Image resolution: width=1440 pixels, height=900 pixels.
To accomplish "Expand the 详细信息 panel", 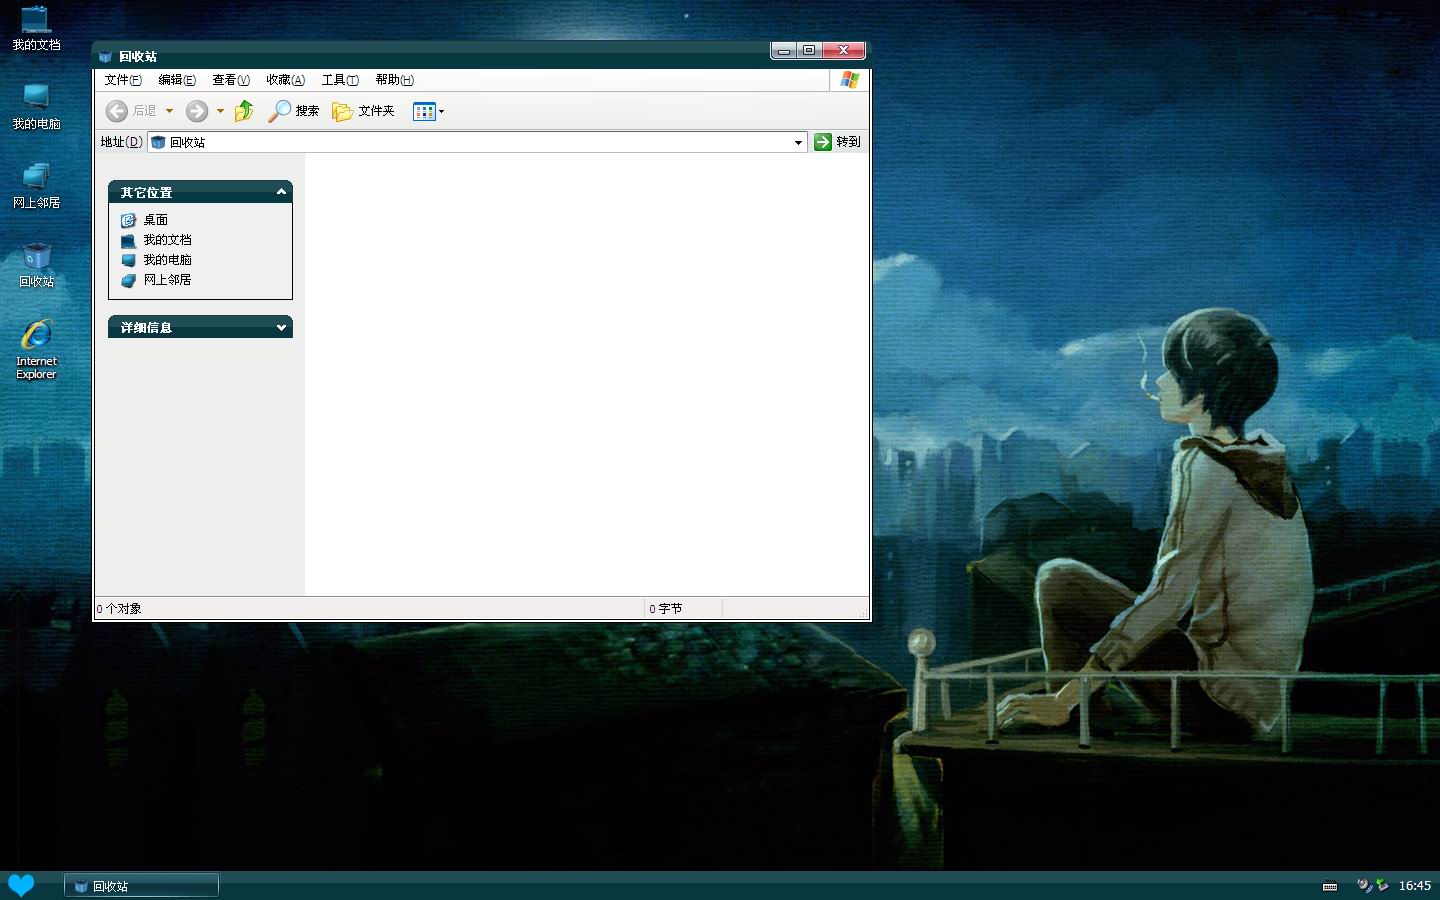I will click(x=281, y=327).
